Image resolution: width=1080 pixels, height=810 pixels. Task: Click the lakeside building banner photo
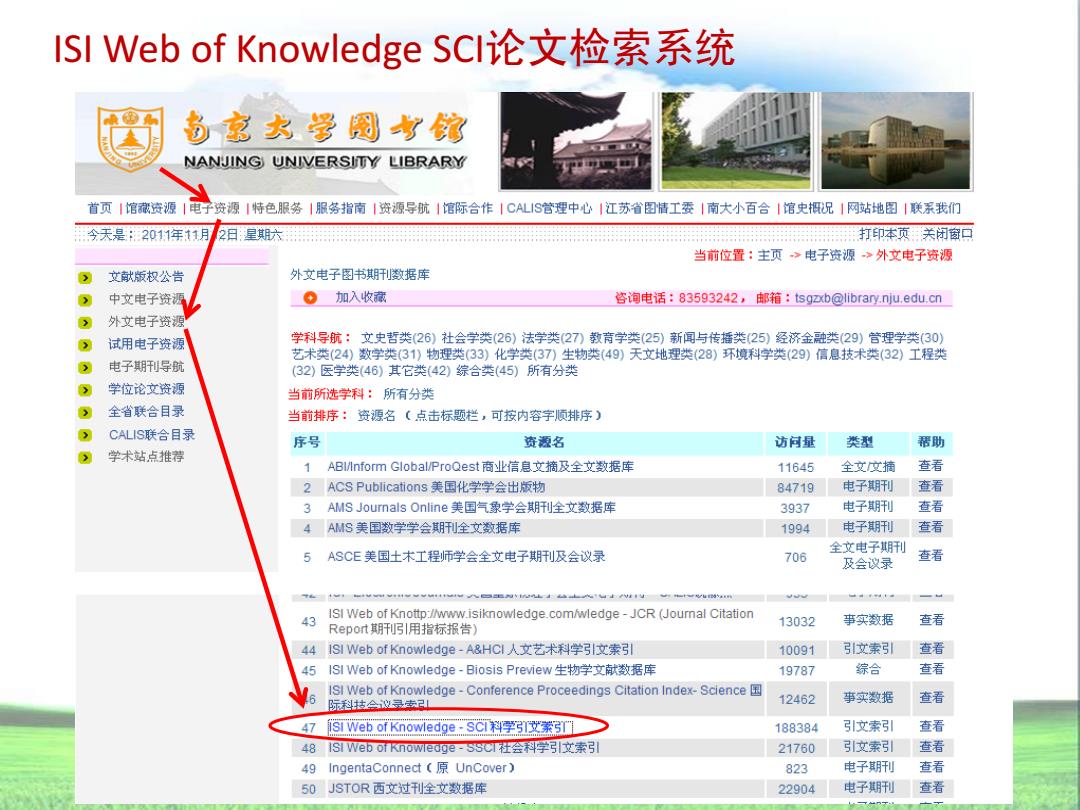tap(895, 141)
